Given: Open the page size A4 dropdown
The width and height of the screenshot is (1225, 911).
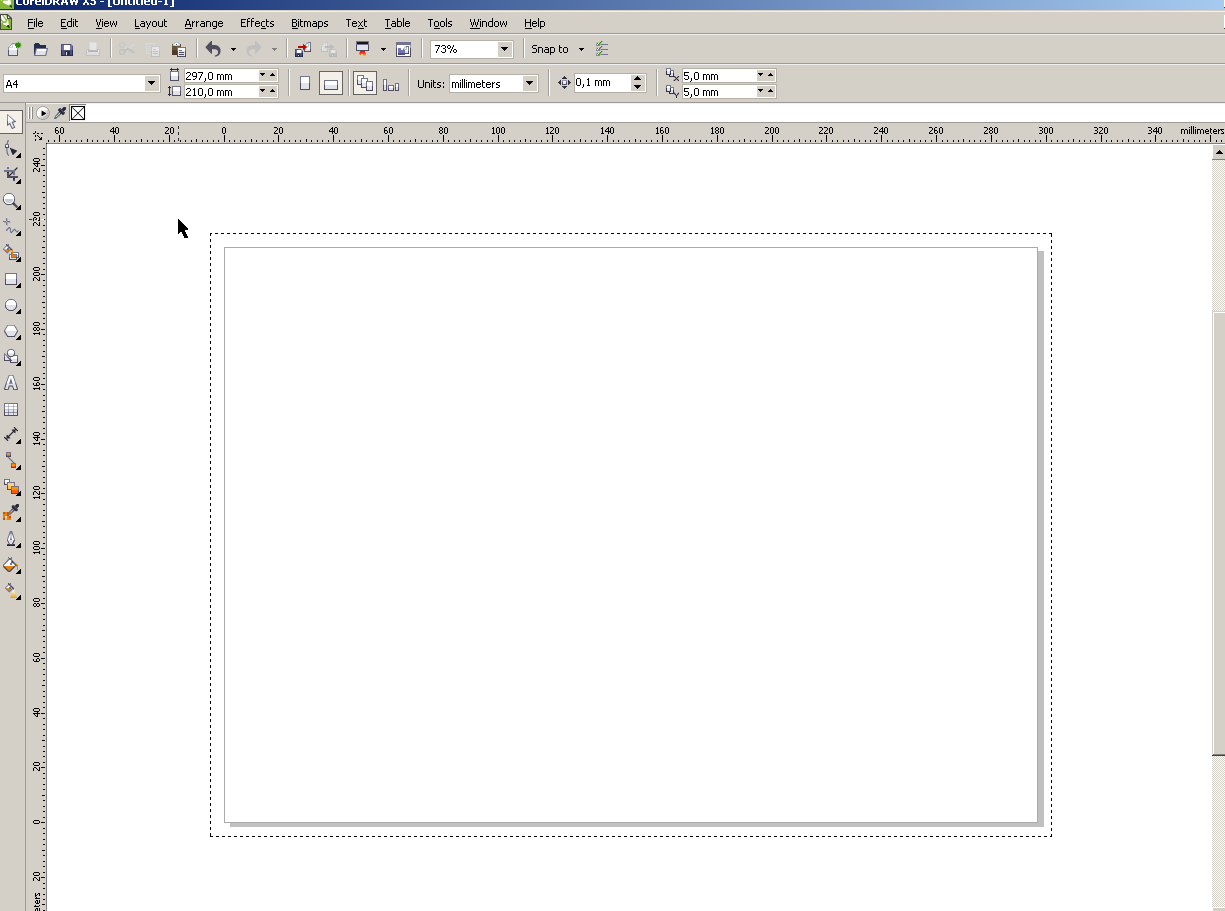Looking at the screenshot, I should [x=152, y=84].
